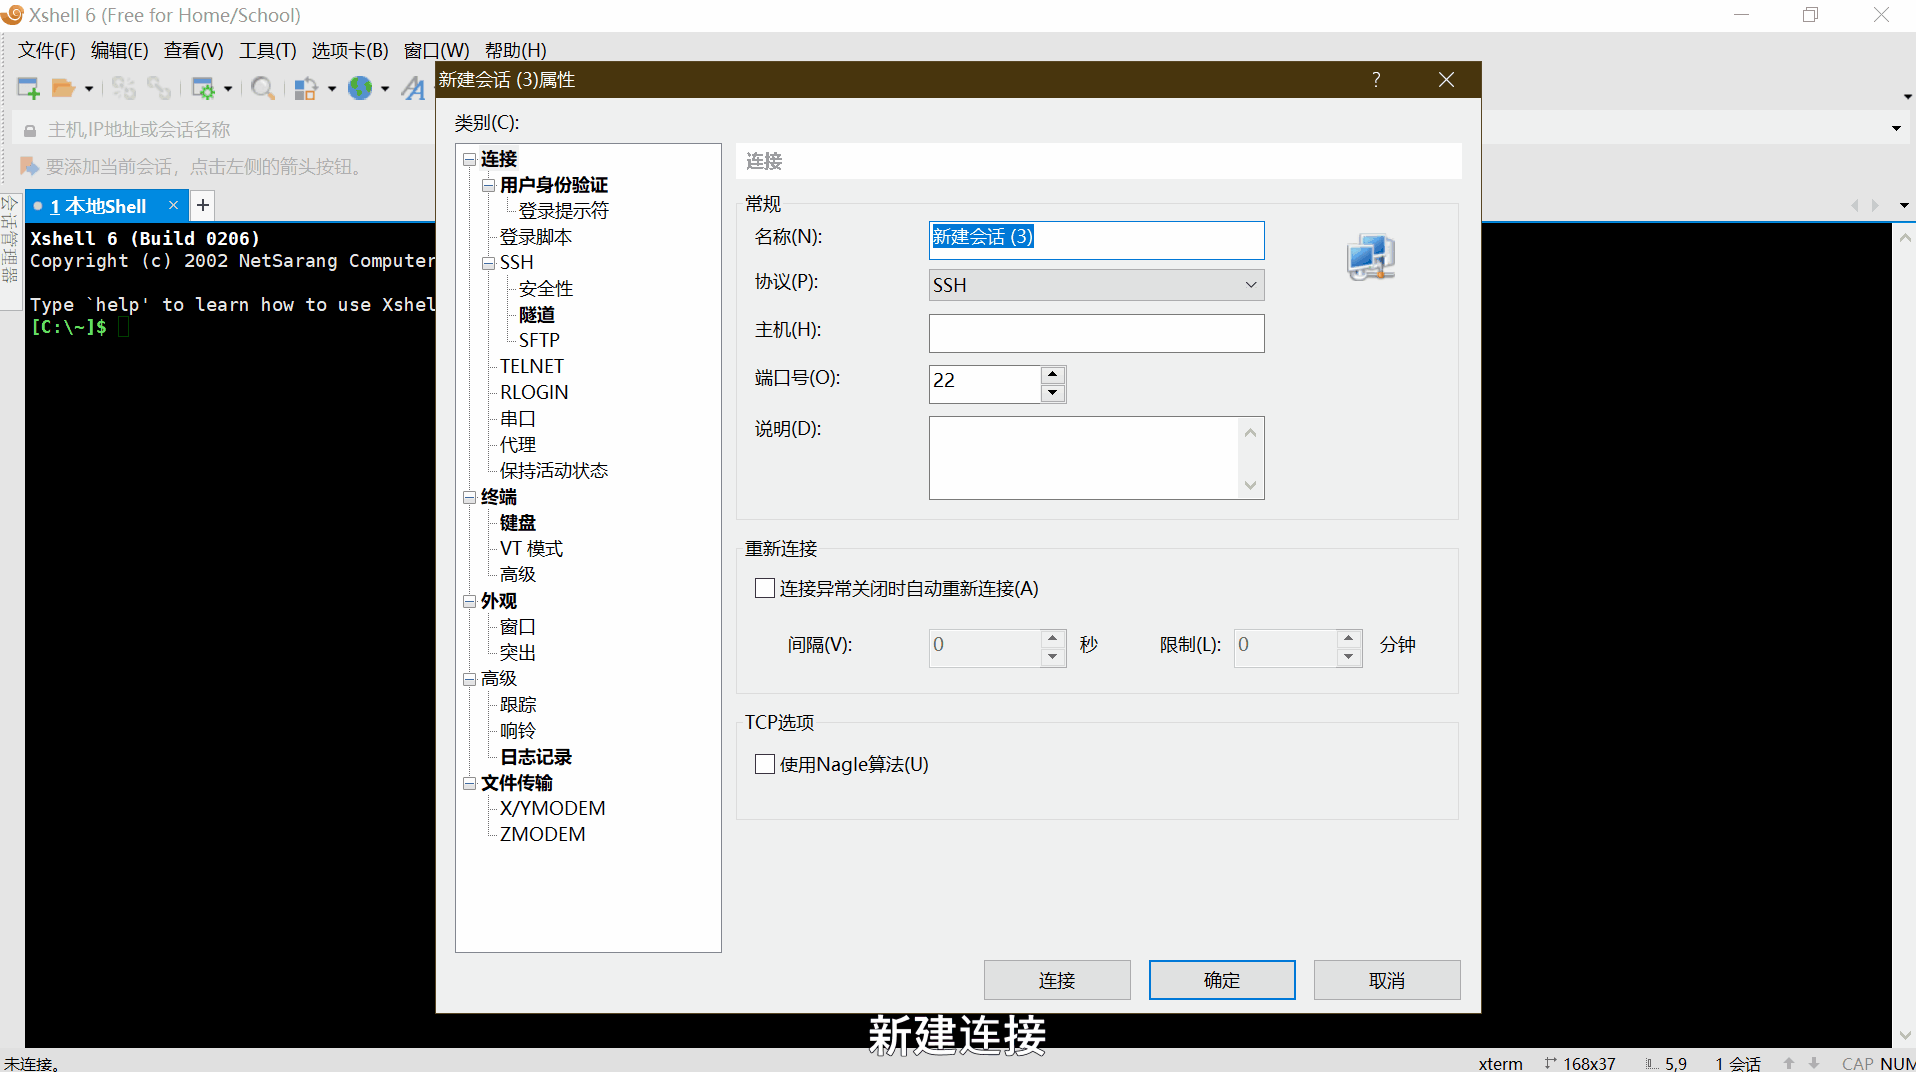Screen dimensions: 1916x1072
Task: Click the port number 22 field
Action: pos(985,383)
